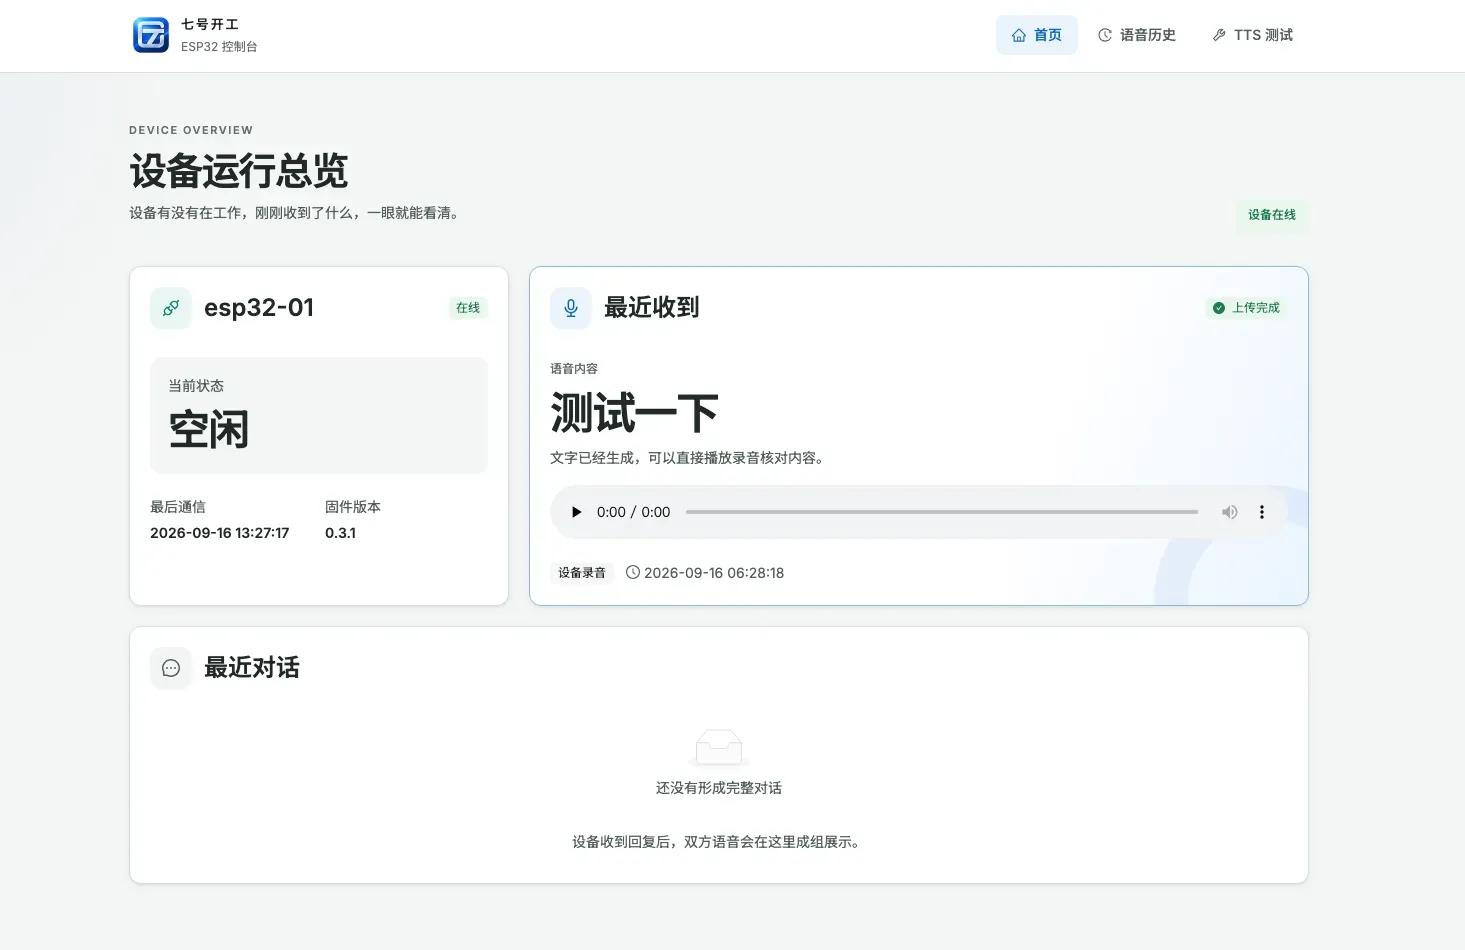This screenshot has height=950, width=1465.
Task: Mute the audio player volume
Action: tap(1229, 512)
